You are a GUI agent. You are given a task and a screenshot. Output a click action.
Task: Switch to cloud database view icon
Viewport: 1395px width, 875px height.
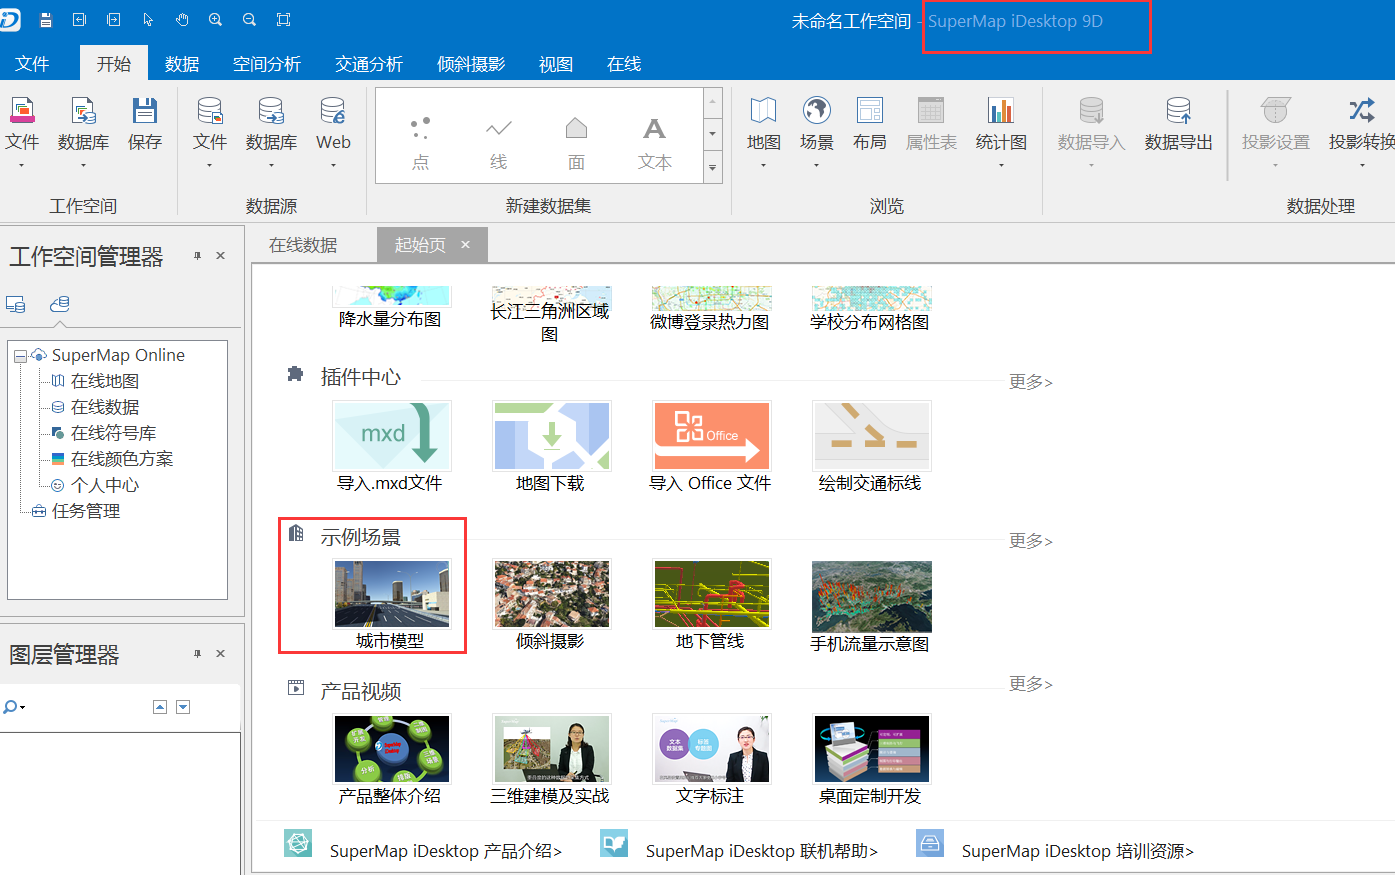pos(60,304)
